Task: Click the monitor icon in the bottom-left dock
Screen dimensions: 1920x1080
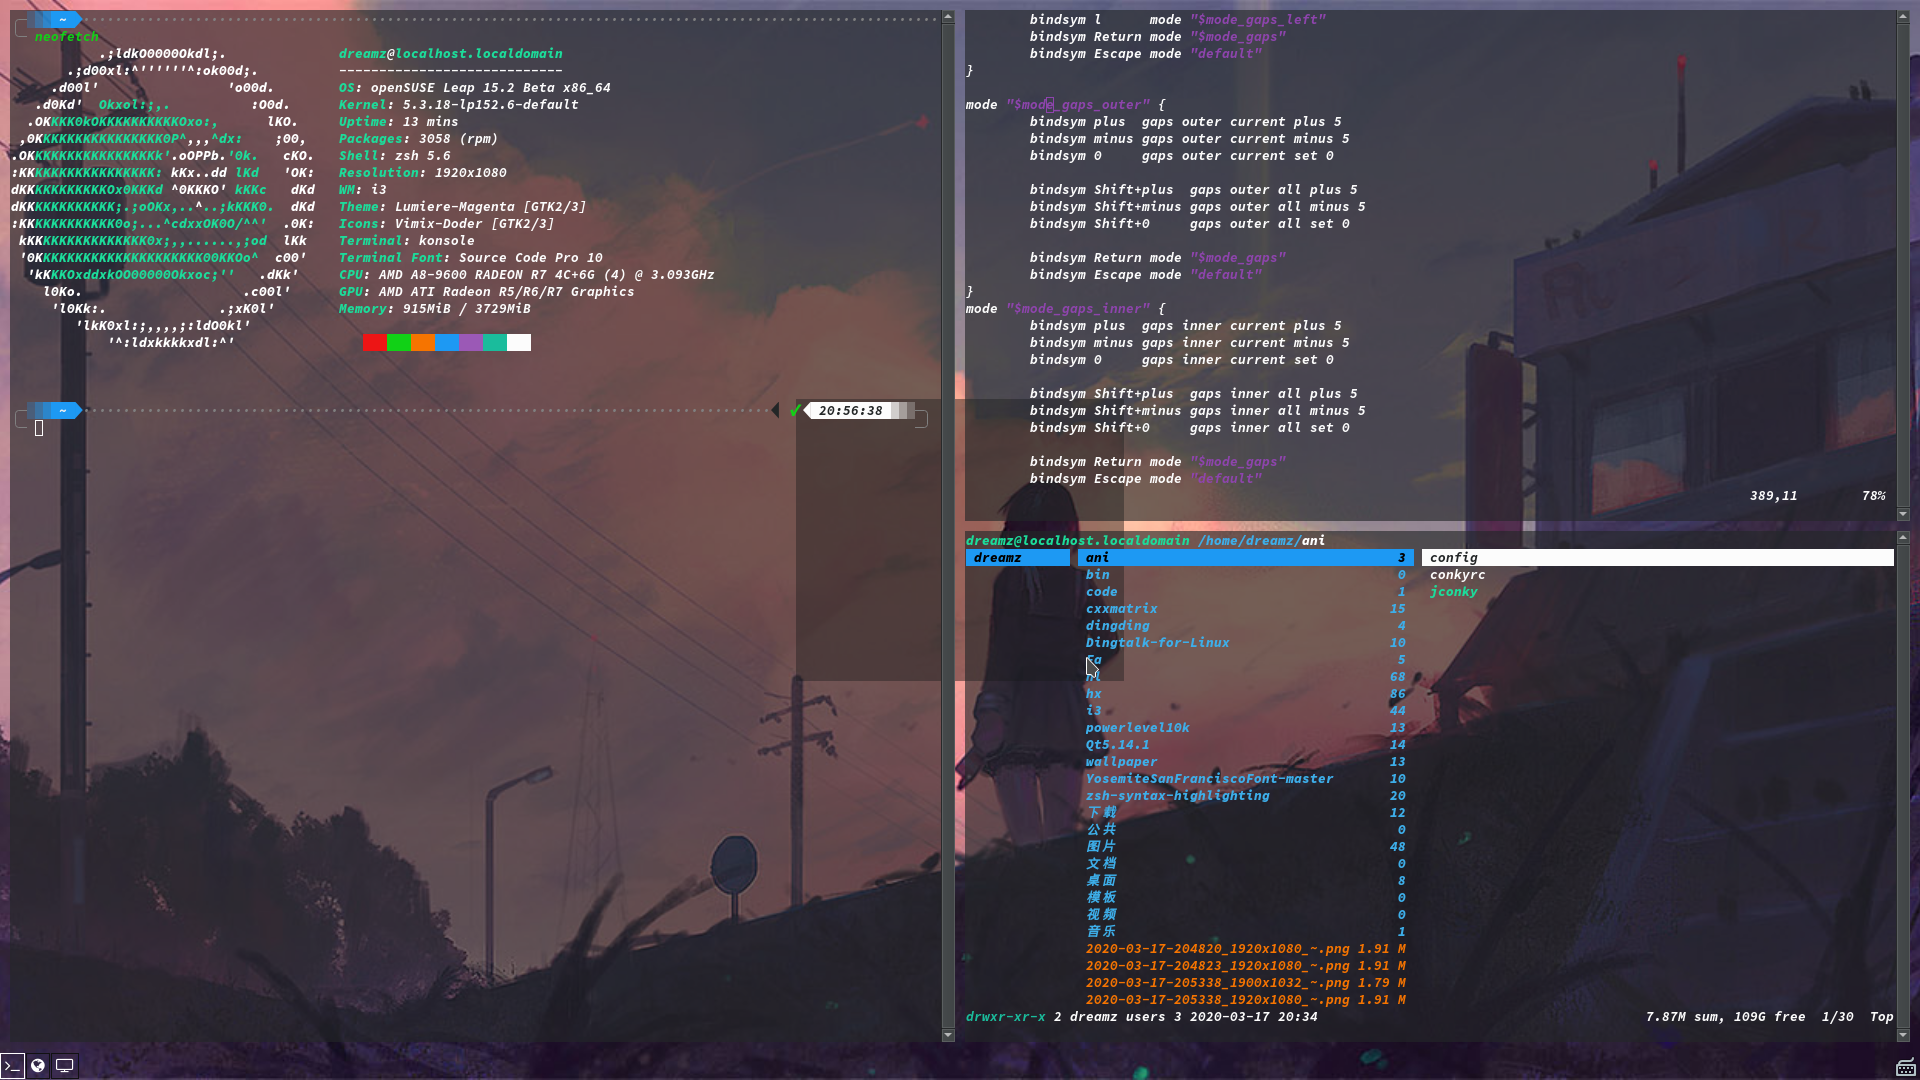Action: (63, 1064)
